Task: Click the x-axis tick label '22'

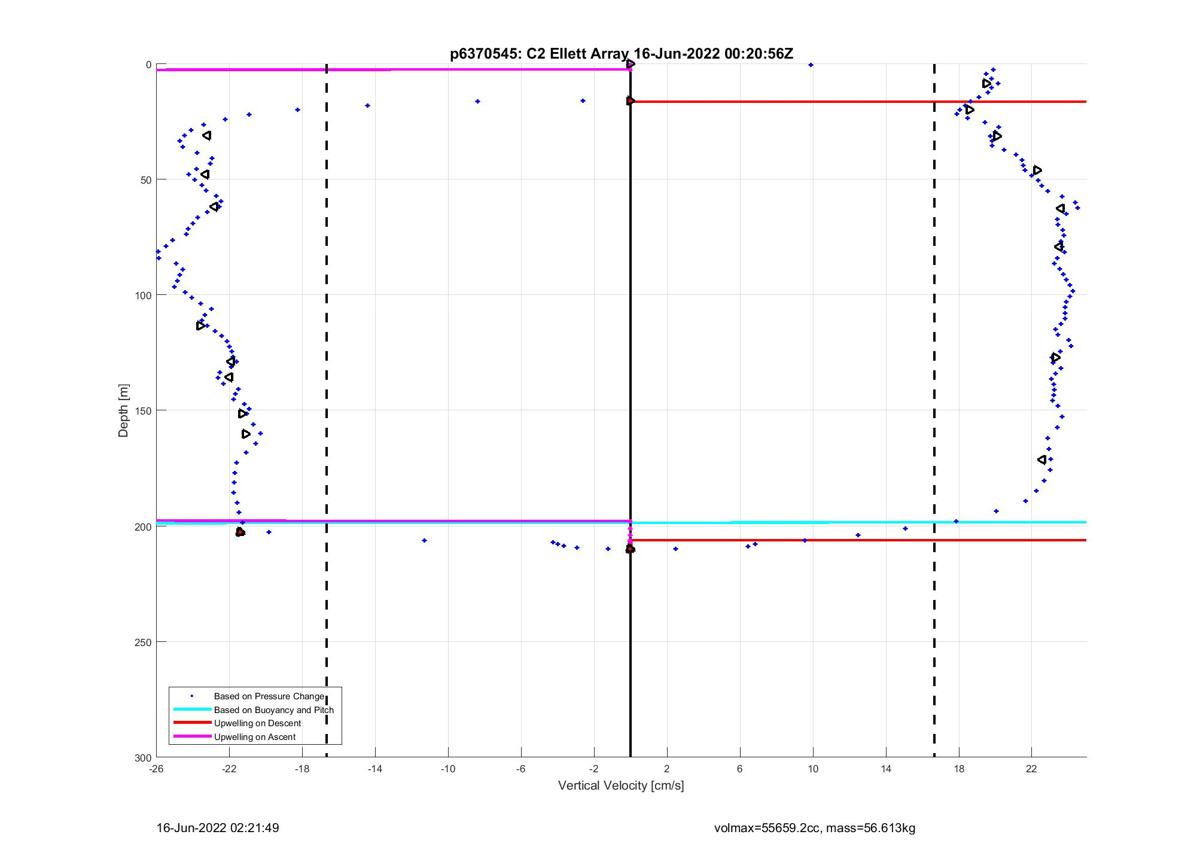Action: [1032, 769]
